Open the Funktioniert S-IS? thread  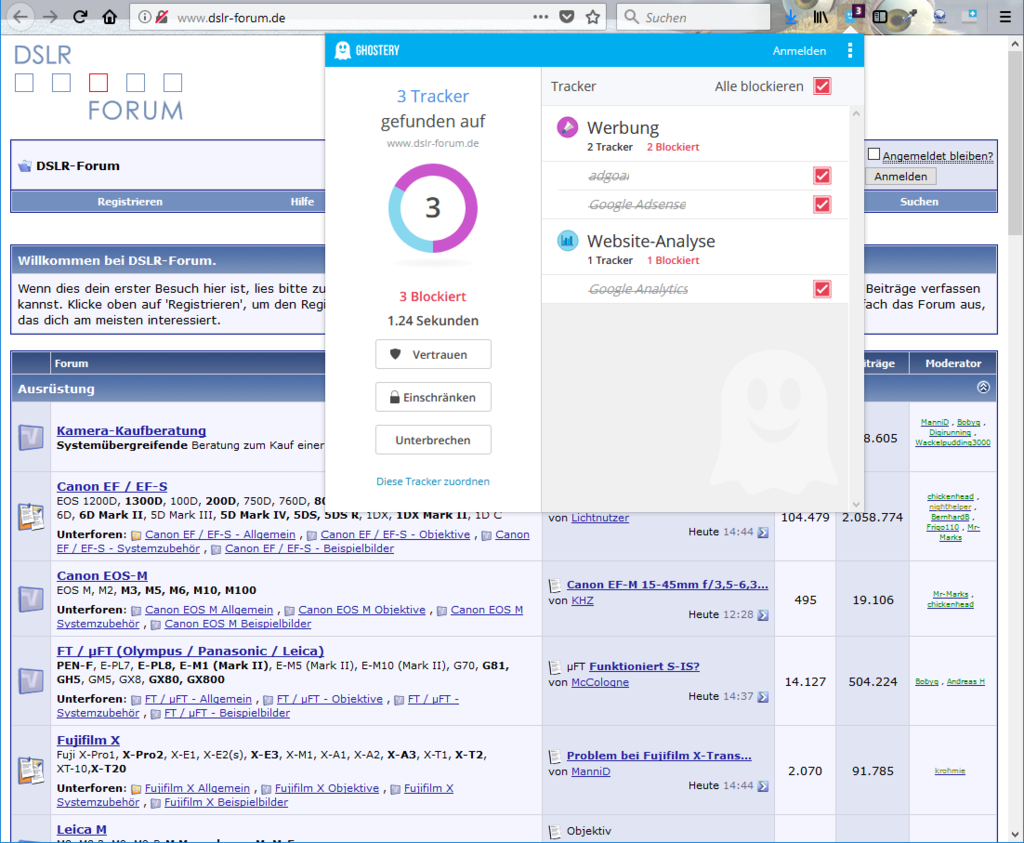coord(644,666)
